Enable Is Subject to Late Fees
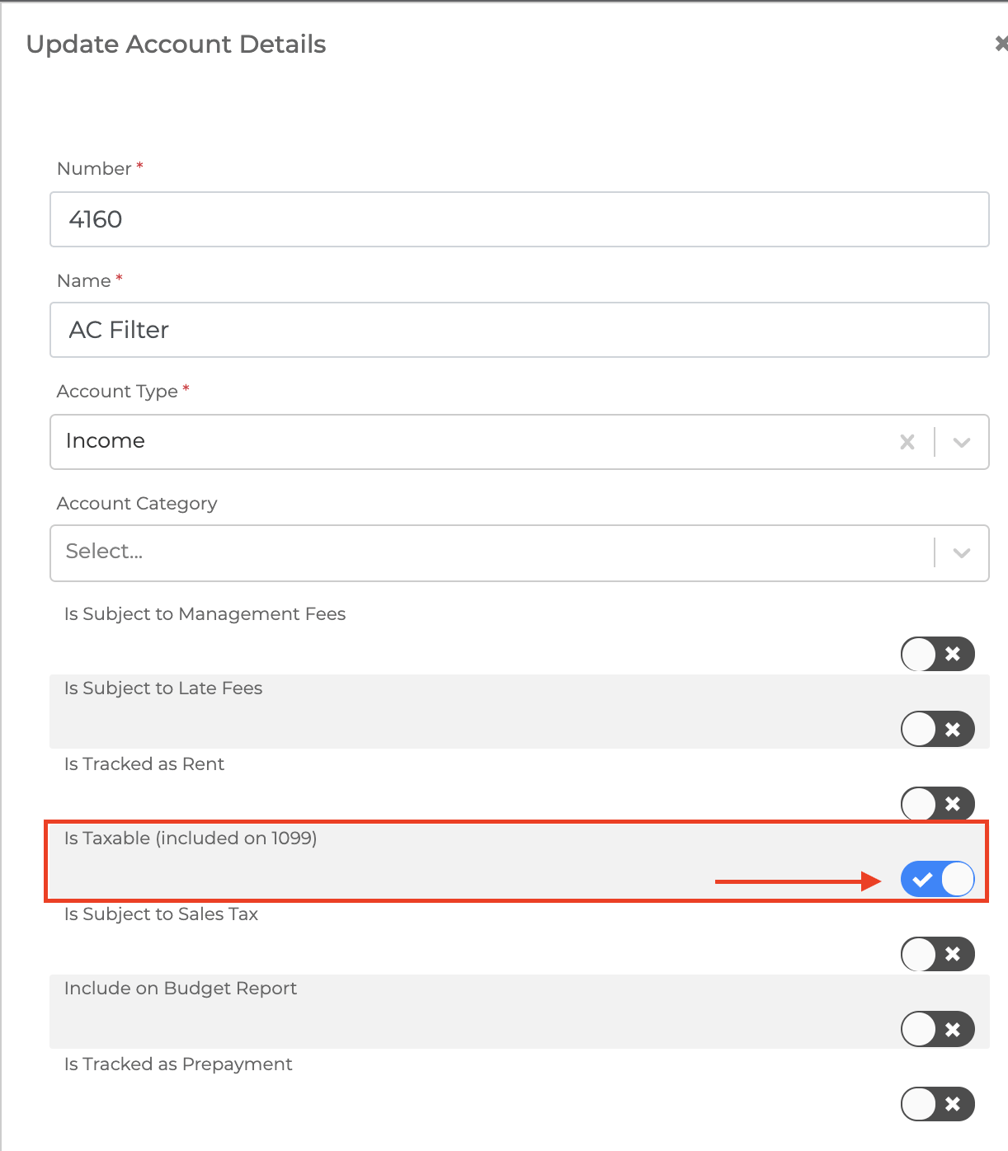1008x1151 pixels. pos(937,729)
